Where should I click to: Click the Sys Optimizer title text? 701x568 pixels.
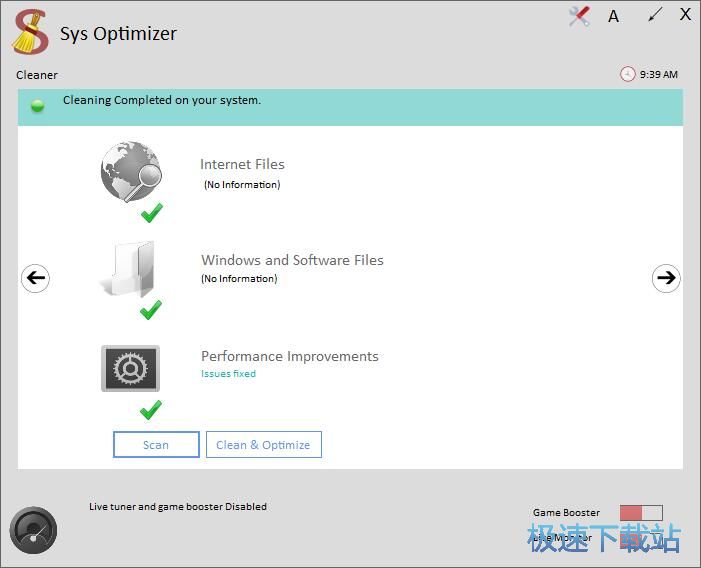click(118, 34)
